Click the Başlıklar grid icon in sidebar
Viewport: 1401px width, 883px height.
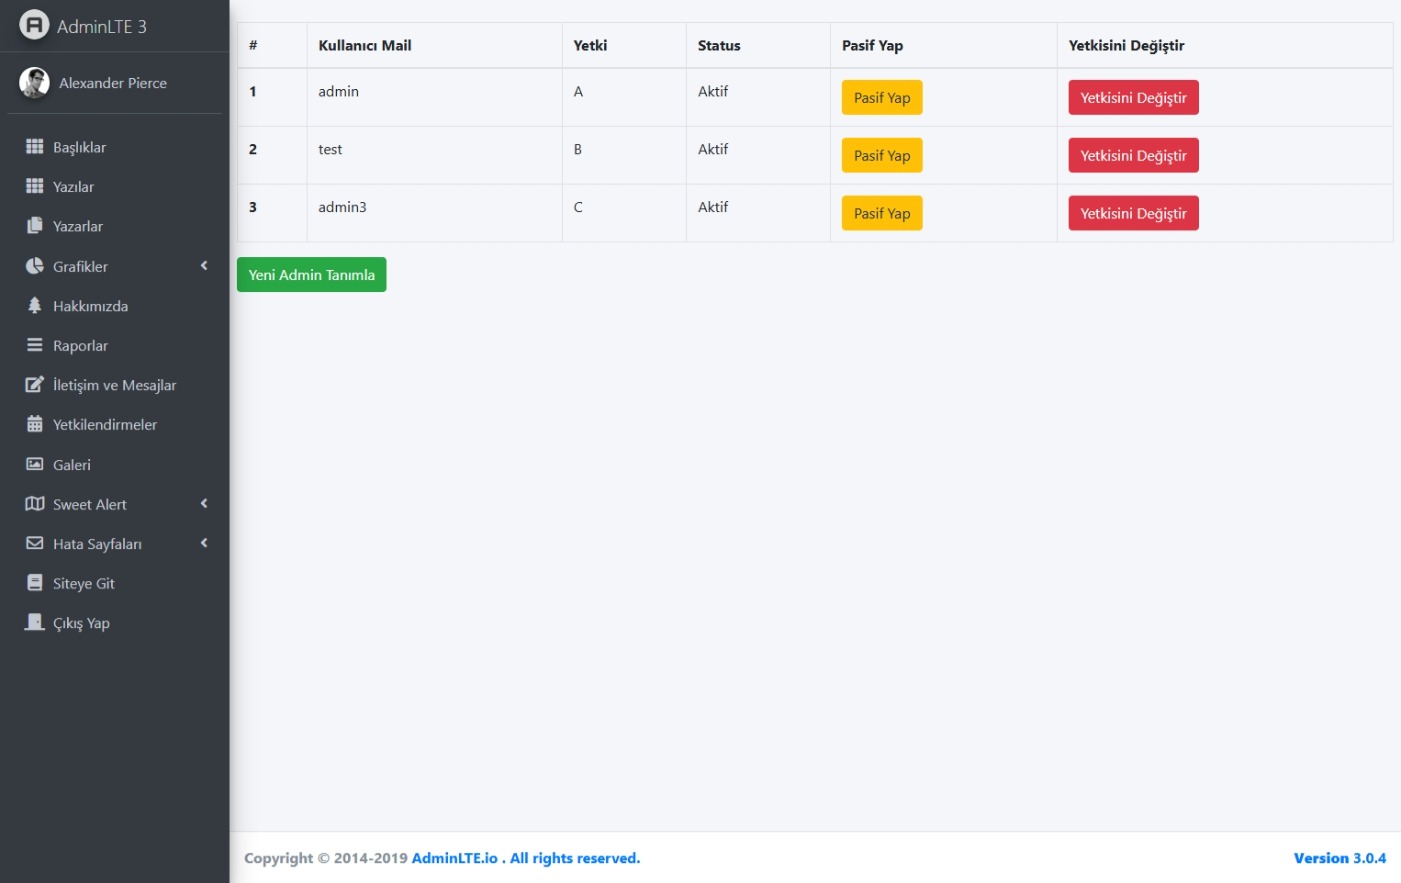(34, 147)
